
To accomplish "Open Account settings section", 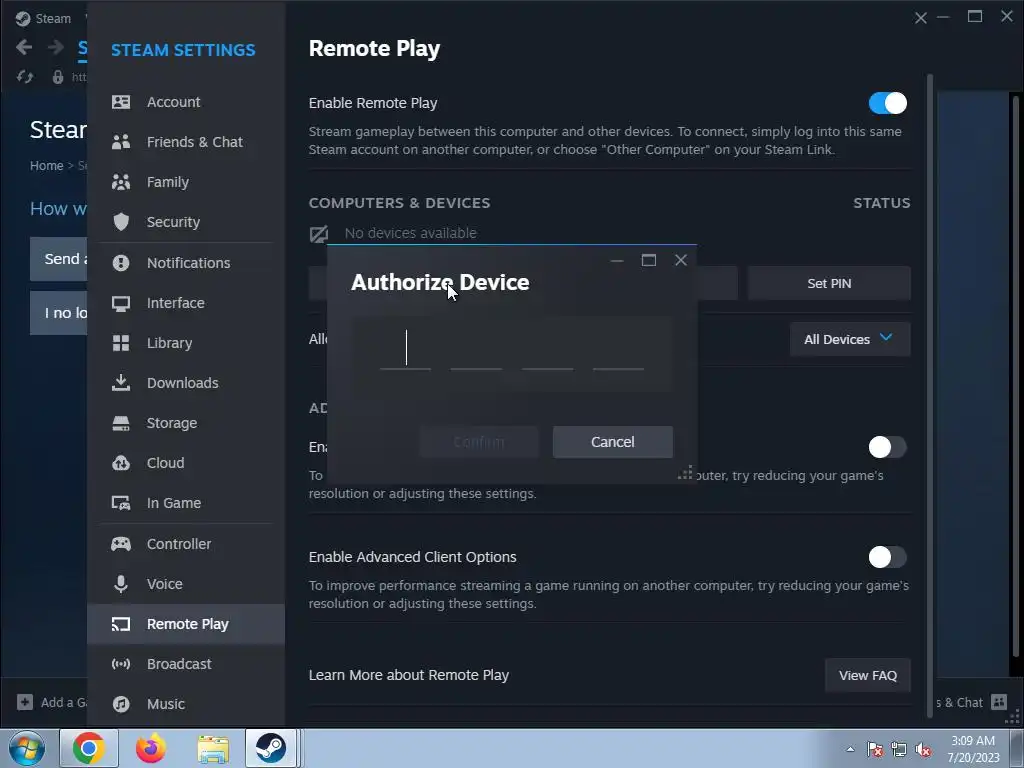I will tap(186, 102).
